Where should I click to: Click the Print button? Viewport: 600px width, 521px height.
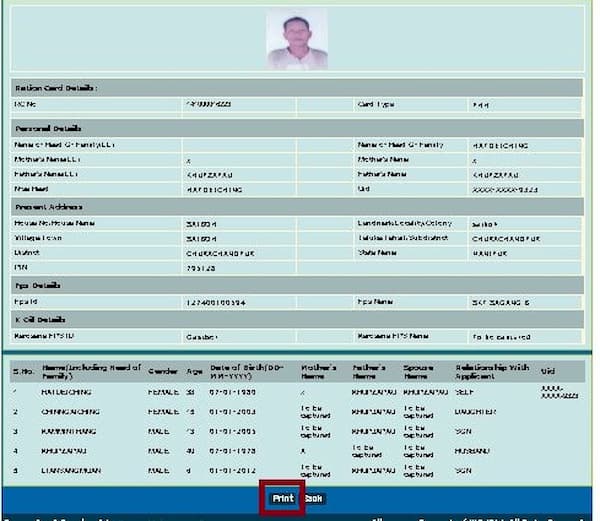(283, 498)
